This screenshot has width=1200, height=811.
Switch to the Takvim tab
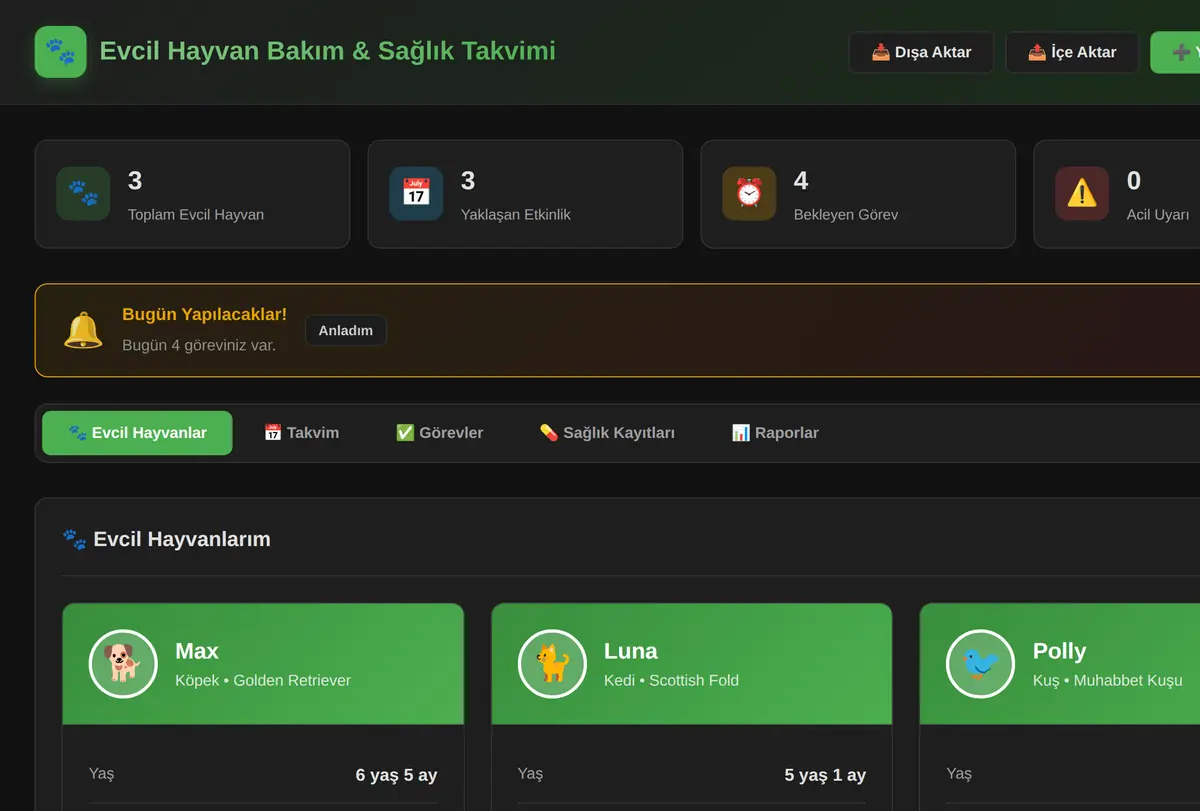301,433
